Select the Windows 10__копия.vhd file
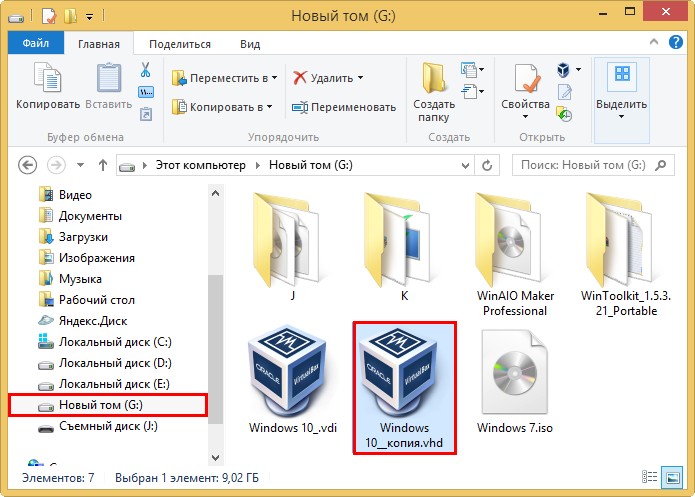Screen dimensions: 695x497 (404, 387)
